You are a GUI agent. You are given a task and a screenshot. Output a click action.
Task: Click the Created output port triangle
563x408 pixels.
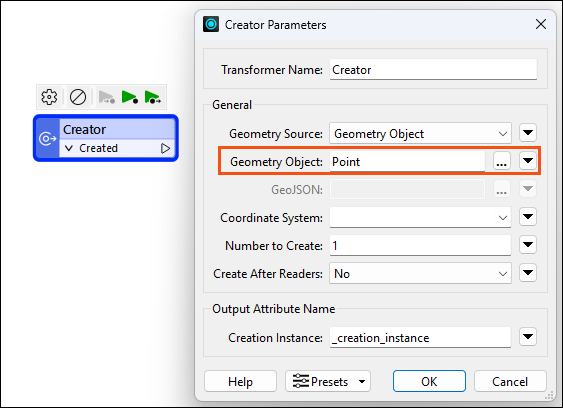pyautogui.click(x=165, y=148)
